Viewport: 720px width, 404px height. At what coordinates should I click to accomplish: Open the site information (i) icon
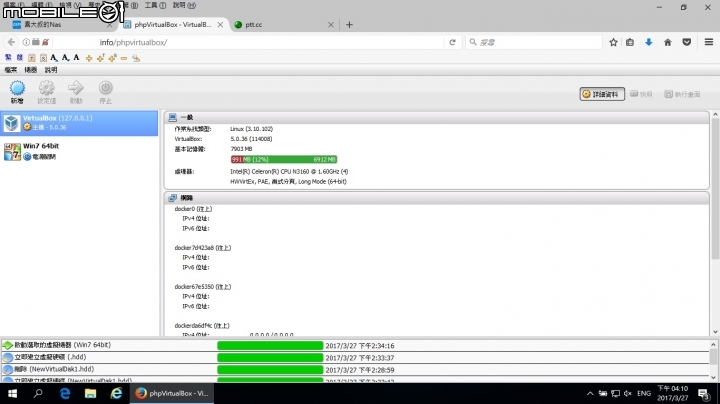tap(26, 42)
